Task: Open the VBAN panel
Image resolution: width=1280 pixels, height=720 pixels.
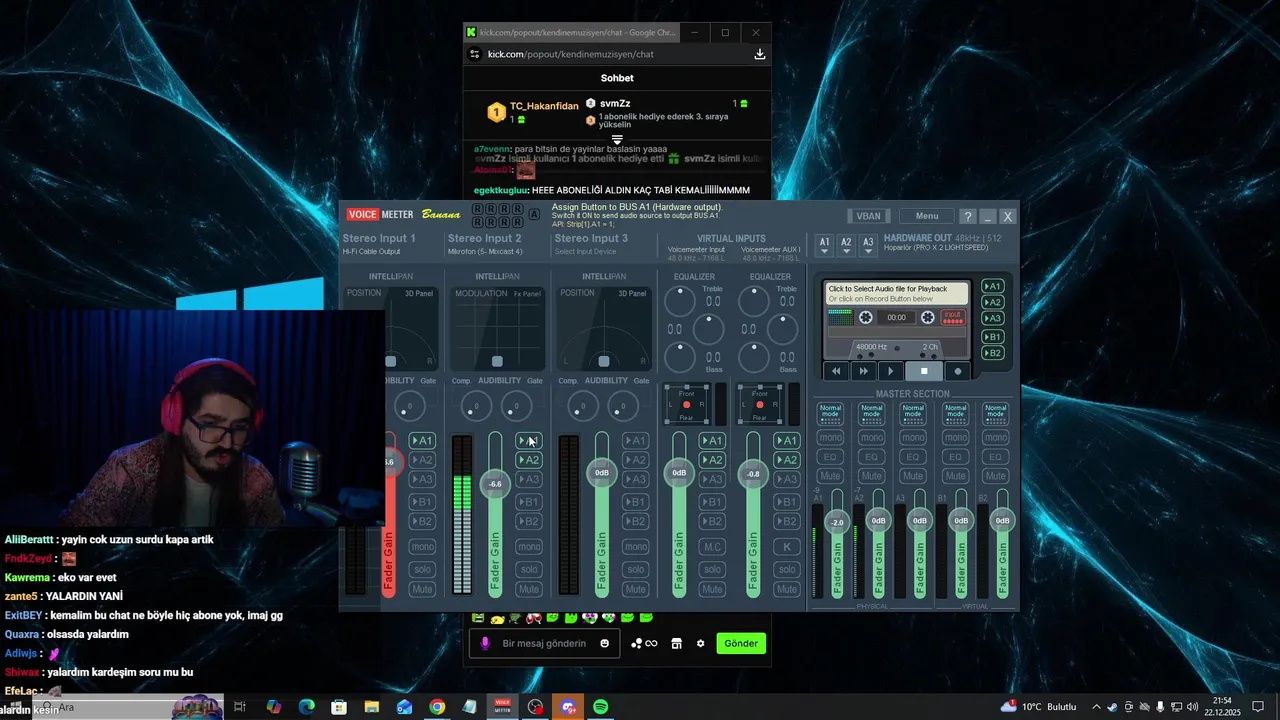Action: point(868,216)
